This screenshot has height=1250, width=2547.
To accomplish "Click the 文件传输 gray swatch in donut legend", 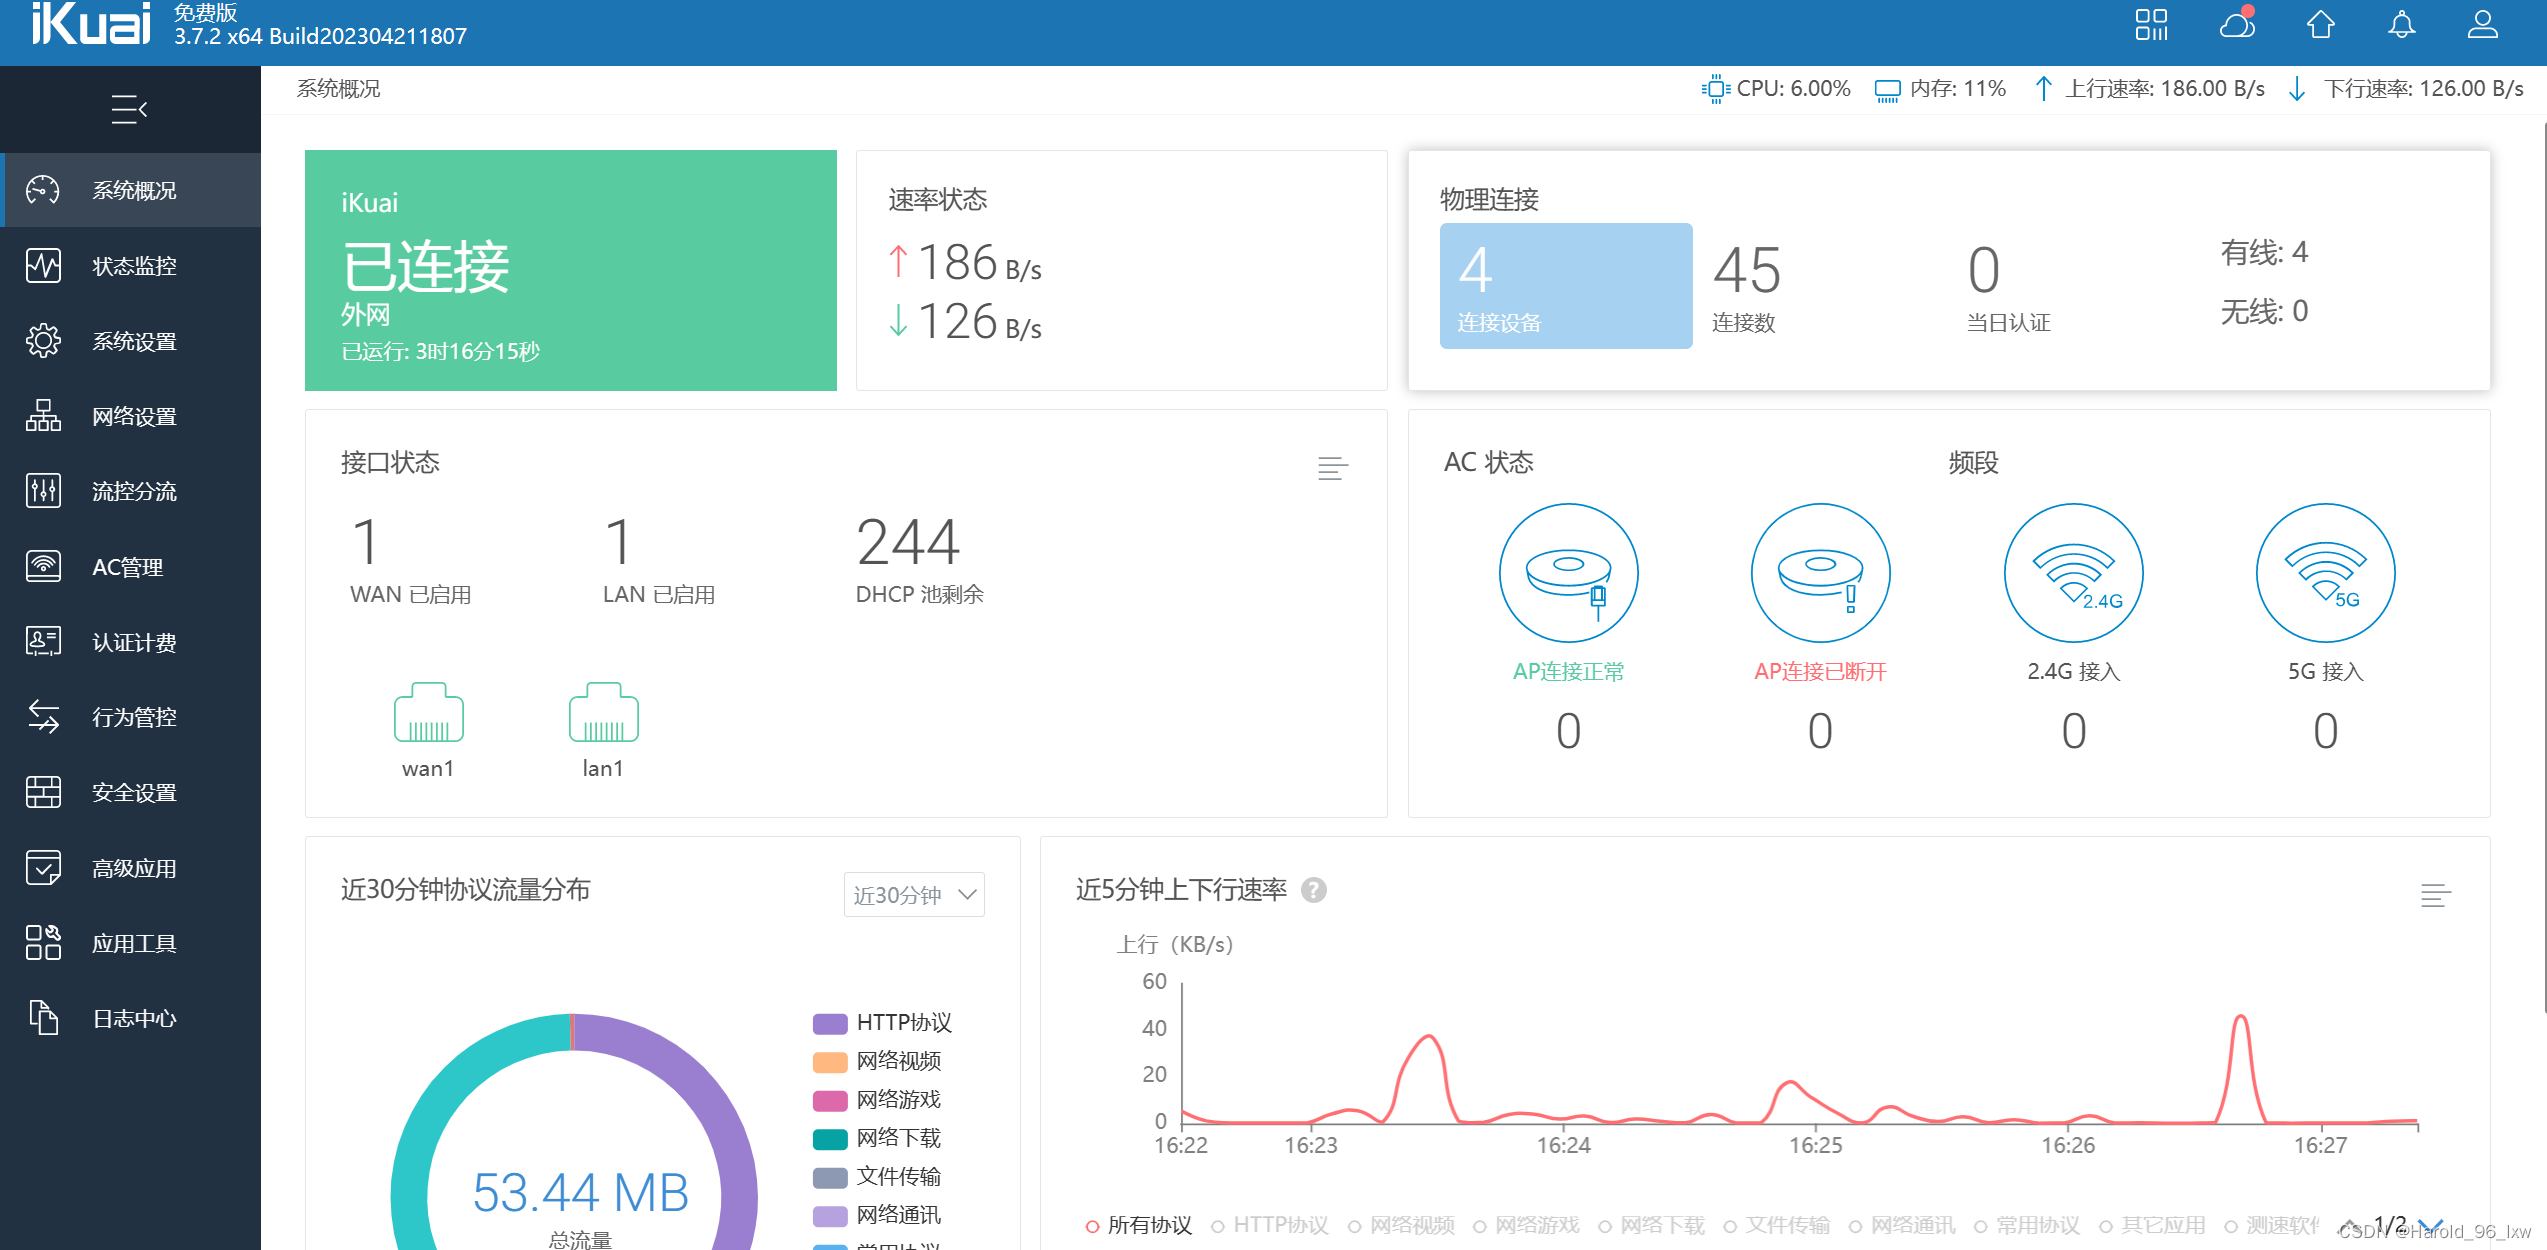I will pyautogui.click(x=830, y=1177).
